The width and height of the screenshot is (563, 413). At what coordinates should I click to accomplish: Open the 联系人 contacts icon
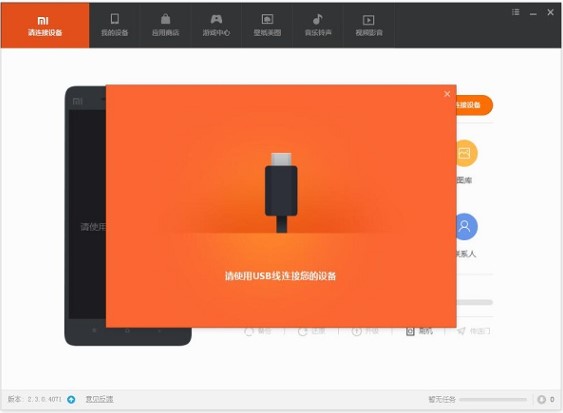coord(467,227)
